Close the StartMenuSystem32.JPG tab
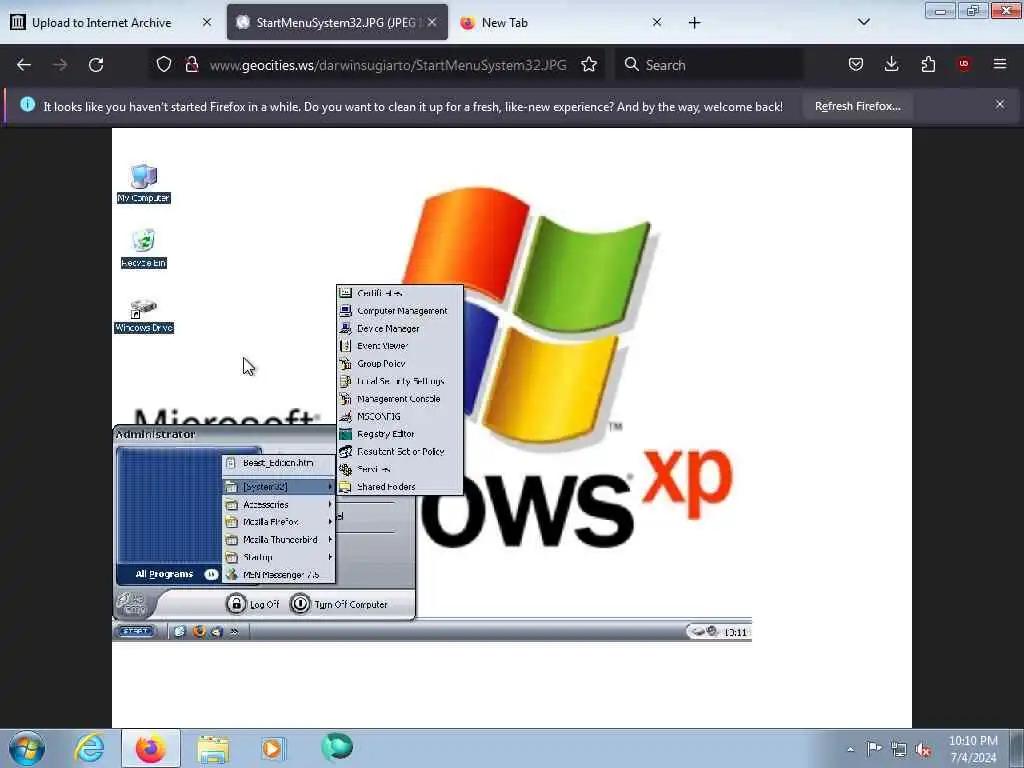 [x=432, y=22]
